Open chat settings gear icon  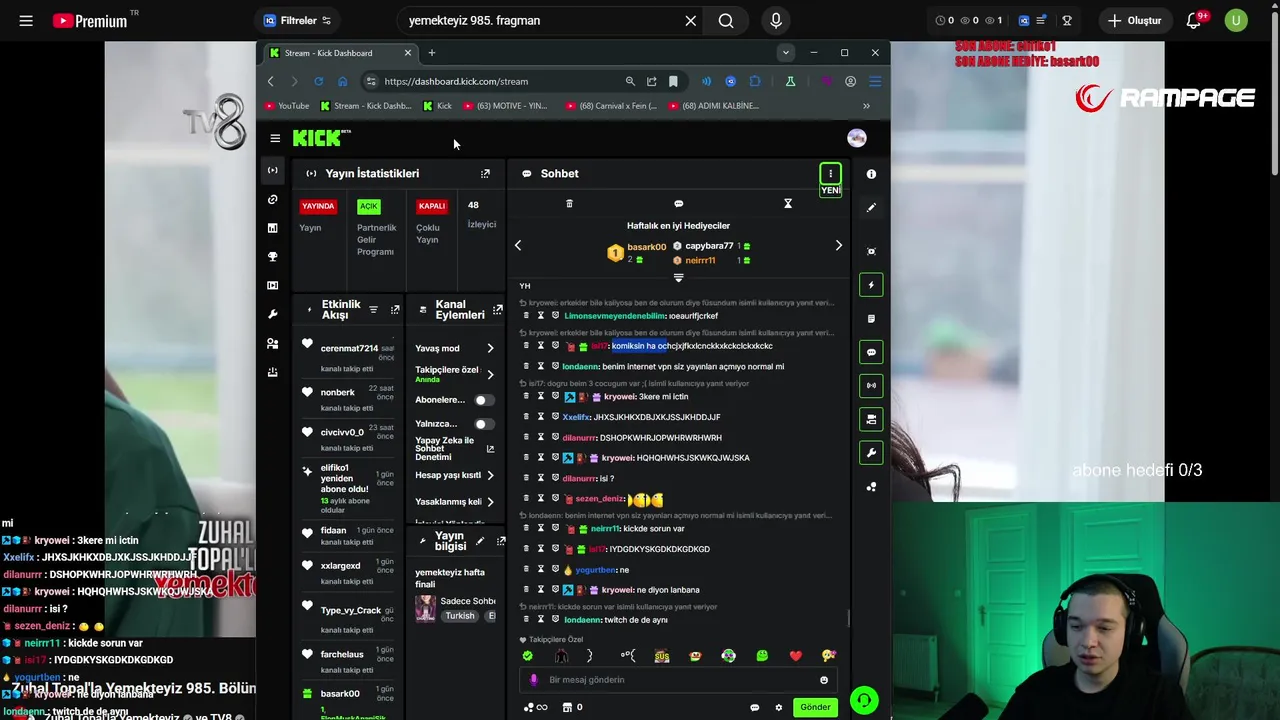tap(778, 708)
